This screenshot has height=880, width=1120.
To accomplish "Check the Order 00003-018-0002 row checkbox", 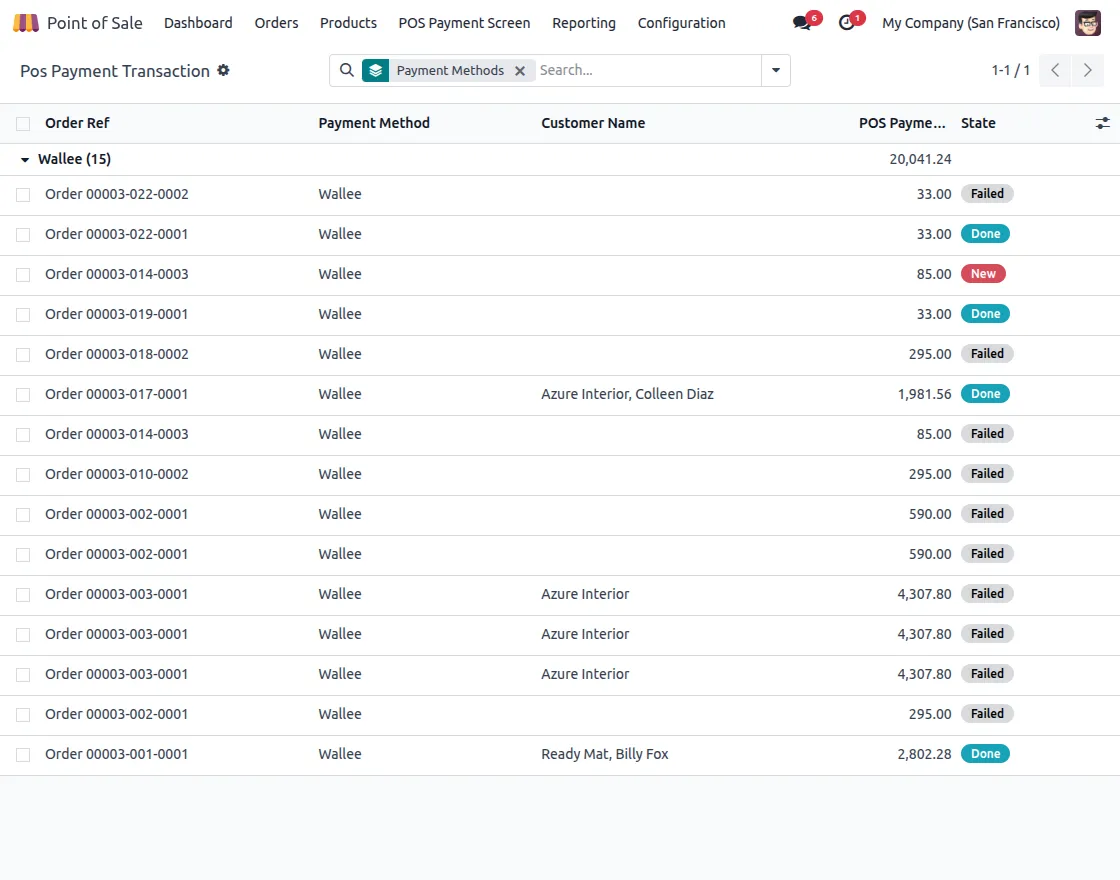I will (23, 354).
